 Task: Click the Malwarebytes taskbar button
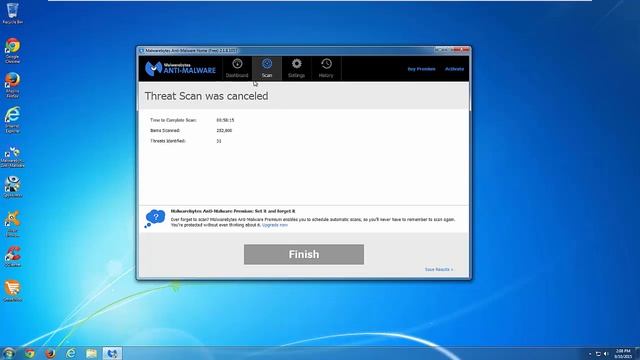click(x=112, y=353)
